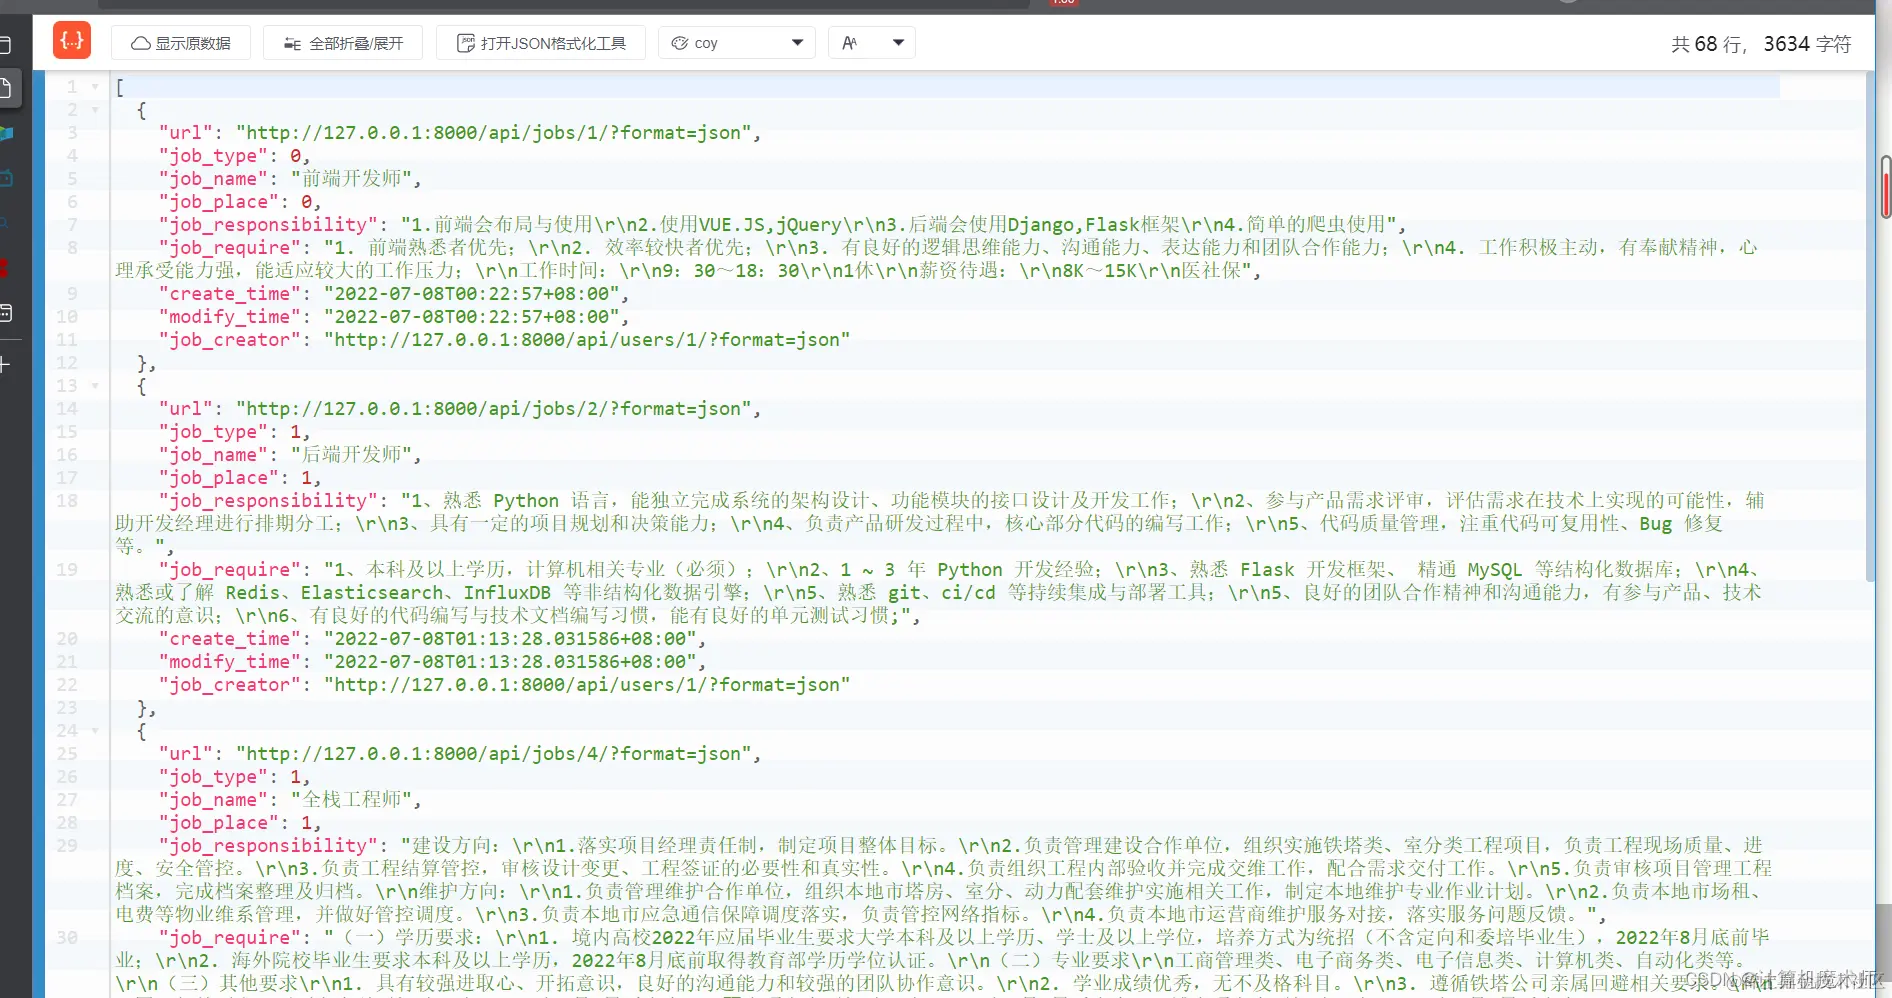Collapse the third job object at line 24

click(95, 731)
